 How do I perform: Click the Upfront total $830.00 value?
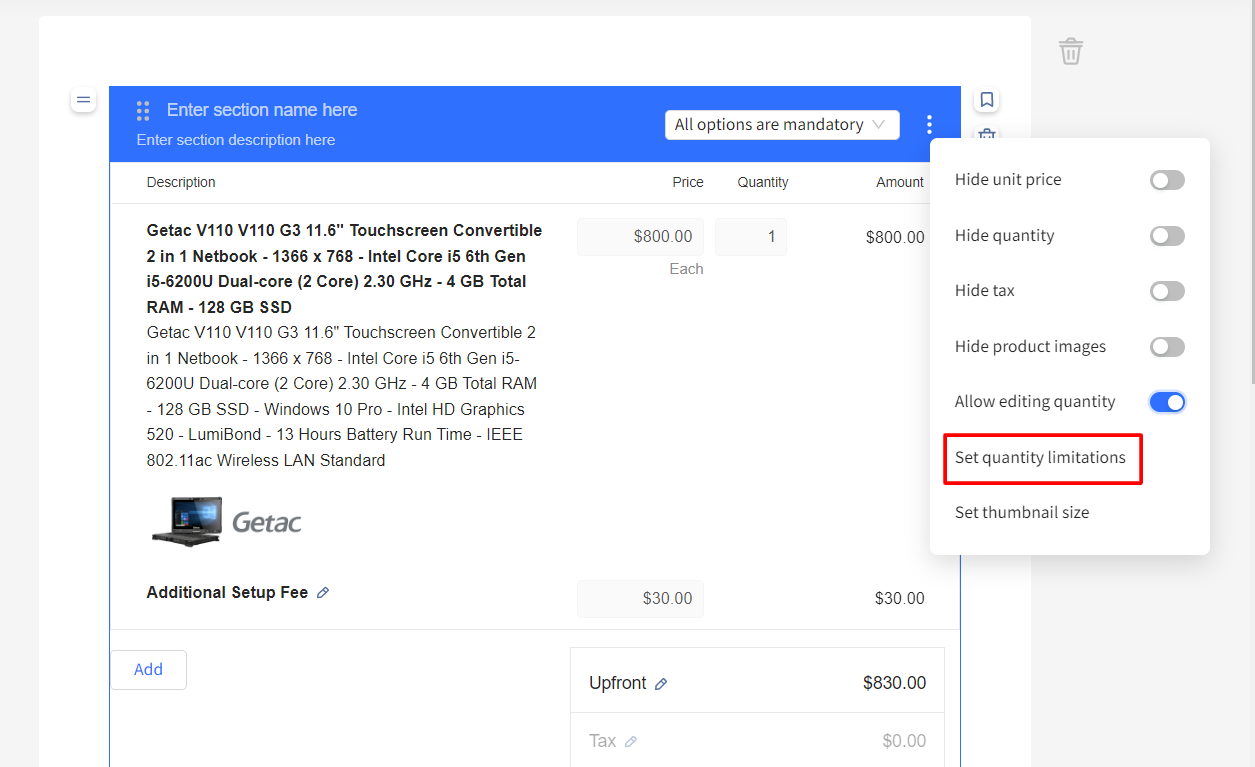tap(894, 684)
